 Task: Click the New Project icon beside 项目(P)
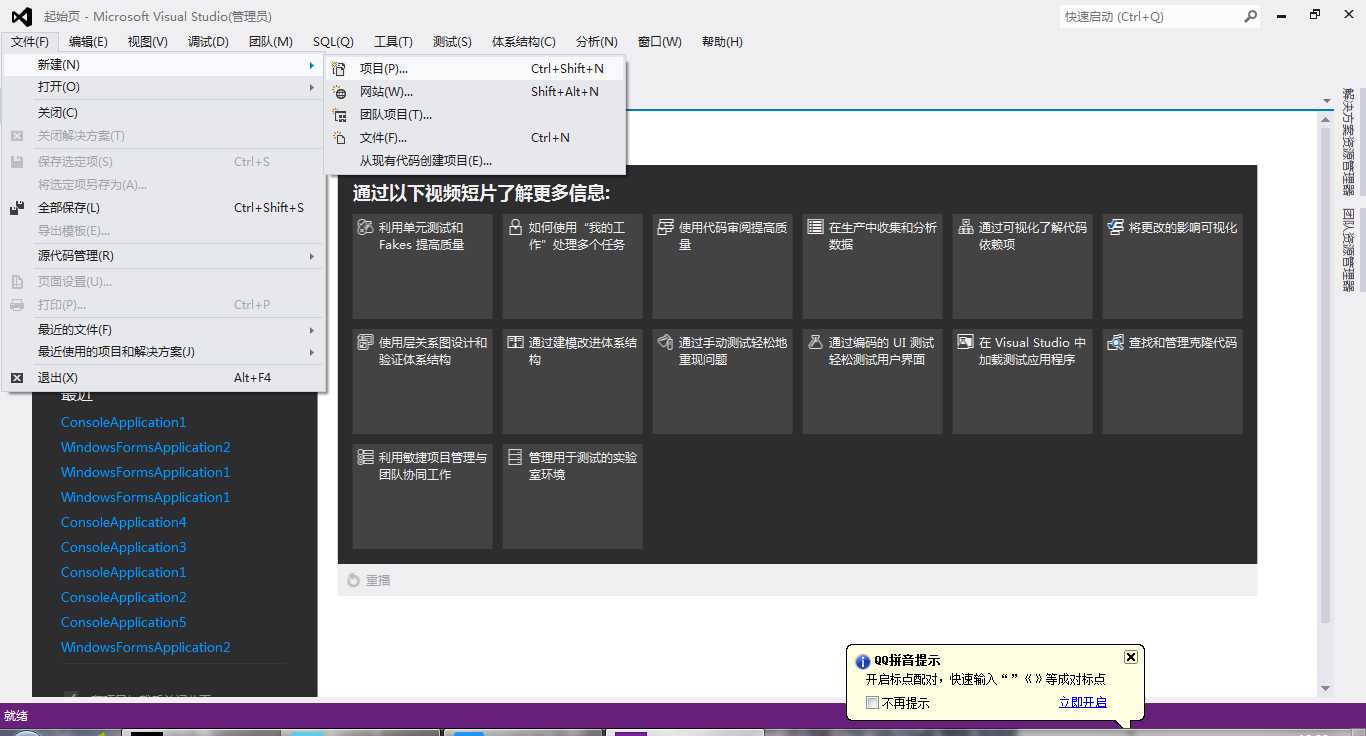point(340,69)
